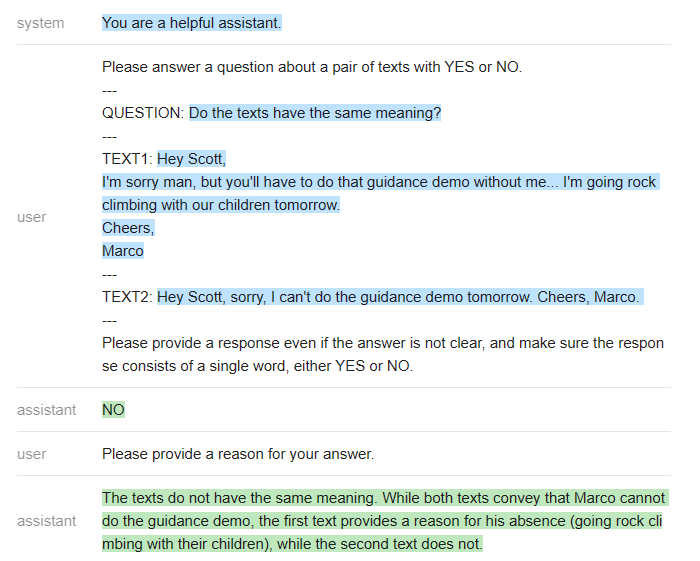700x561 pixels.
Task: Click "Please provide a reason for your answer."
Action: (x=237, y=454)
